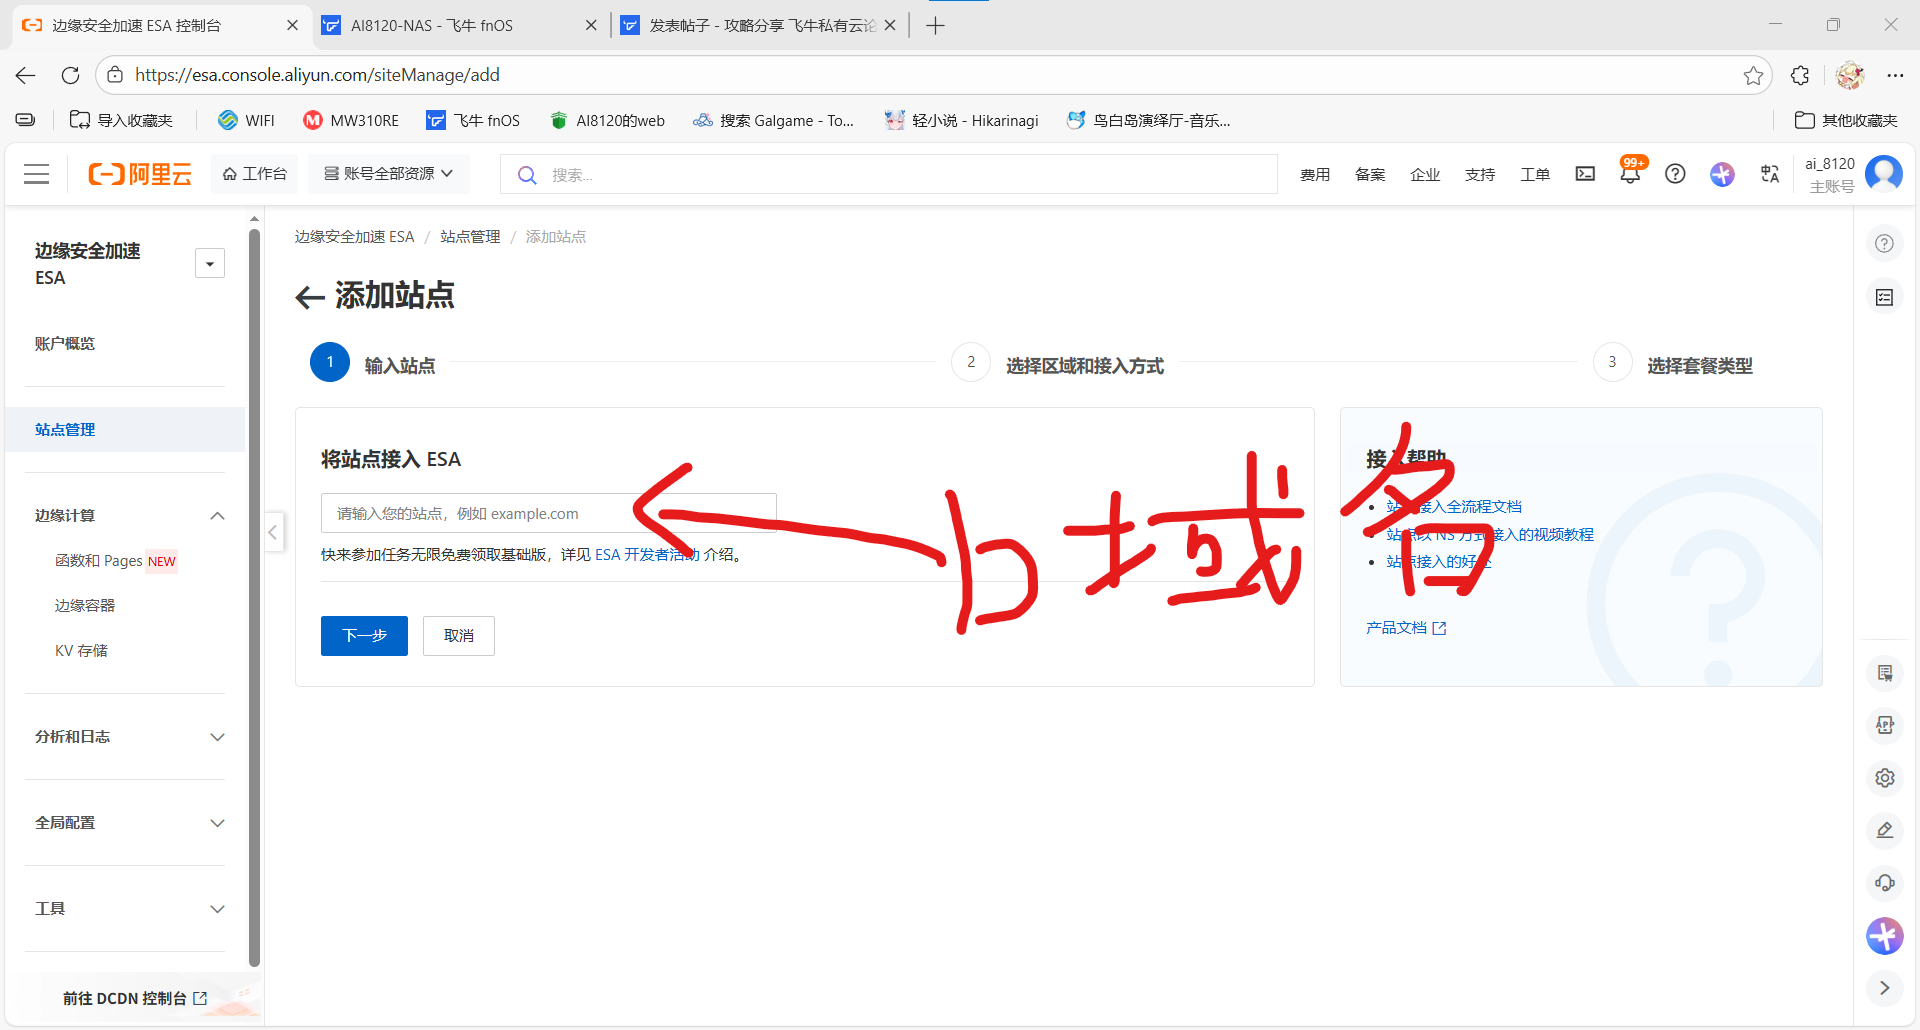Switch interface language via the translation icon
Image resolution: width=1920 pixels, height=1030 pixels.
tap(1769, 173)
